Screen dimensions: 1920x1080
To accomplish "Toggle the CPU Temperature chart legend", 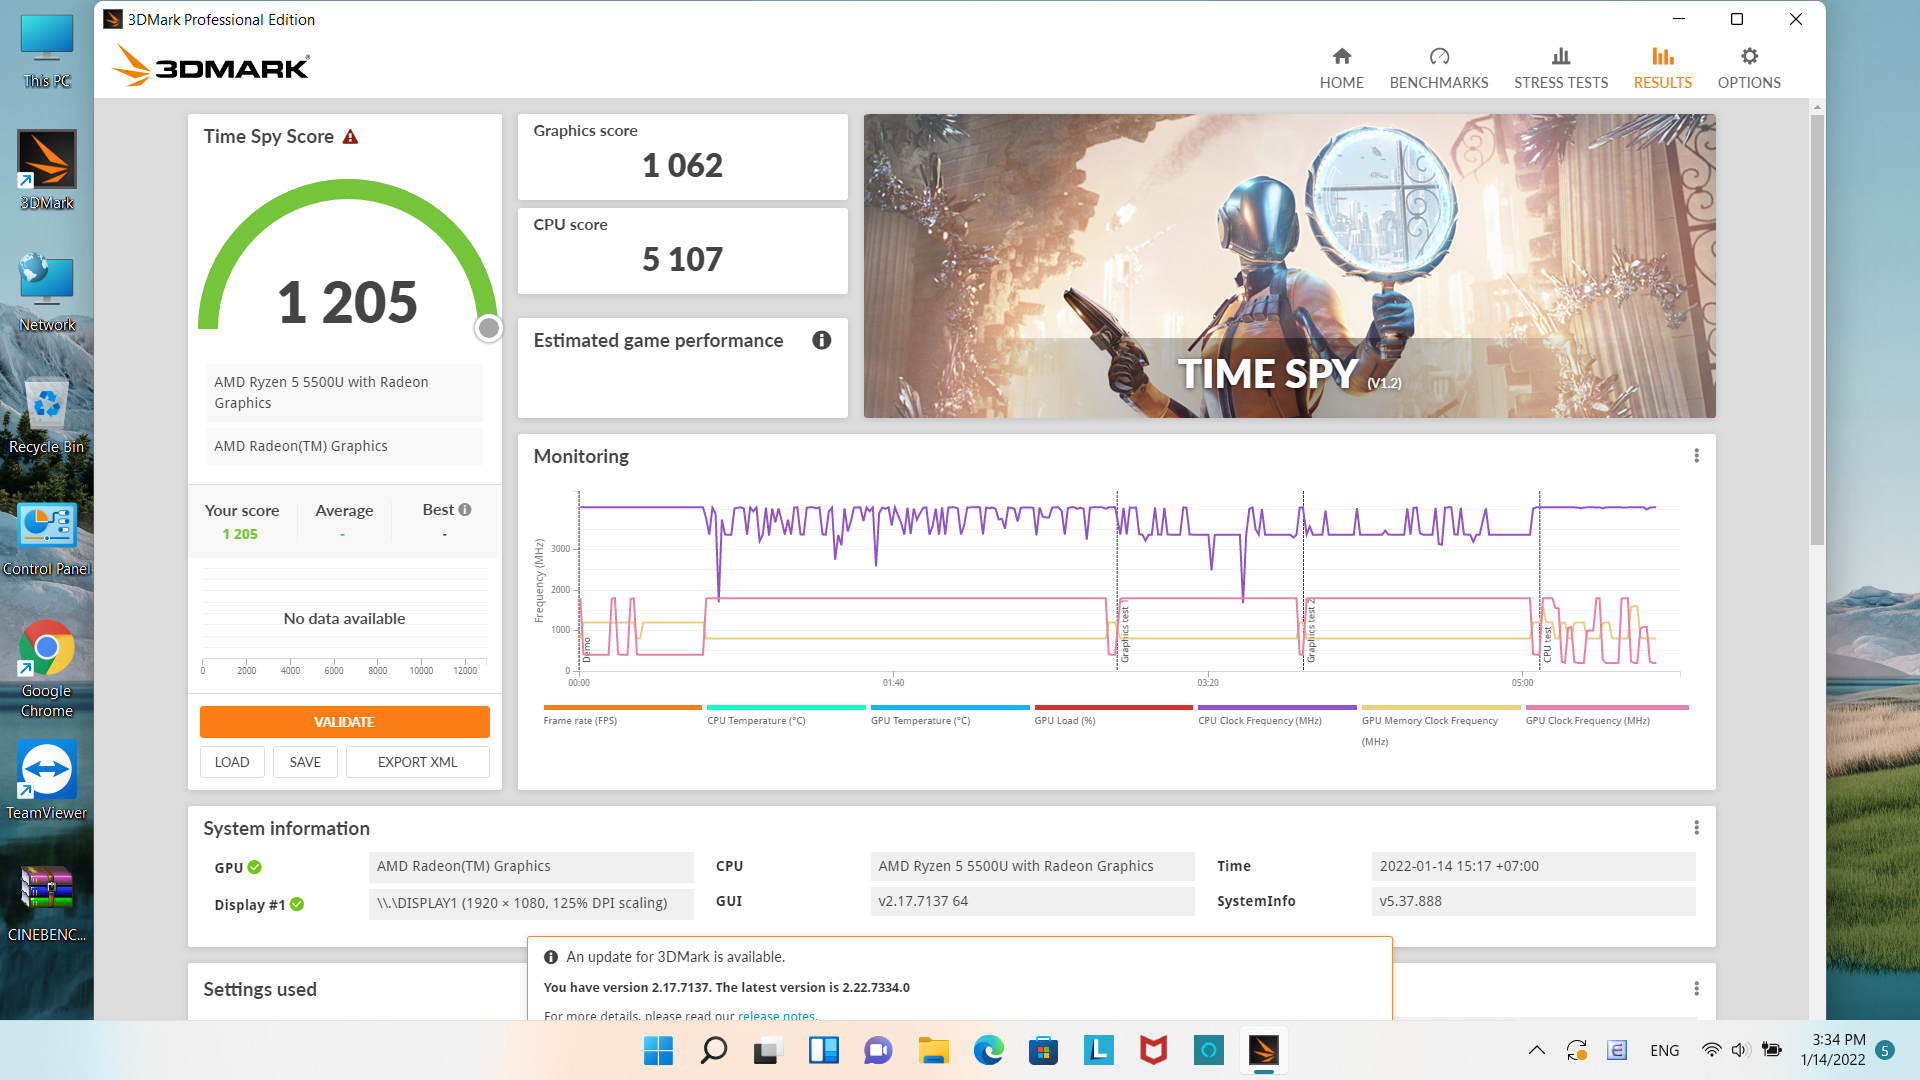I will pyautogui.click(x=786, y=716).
